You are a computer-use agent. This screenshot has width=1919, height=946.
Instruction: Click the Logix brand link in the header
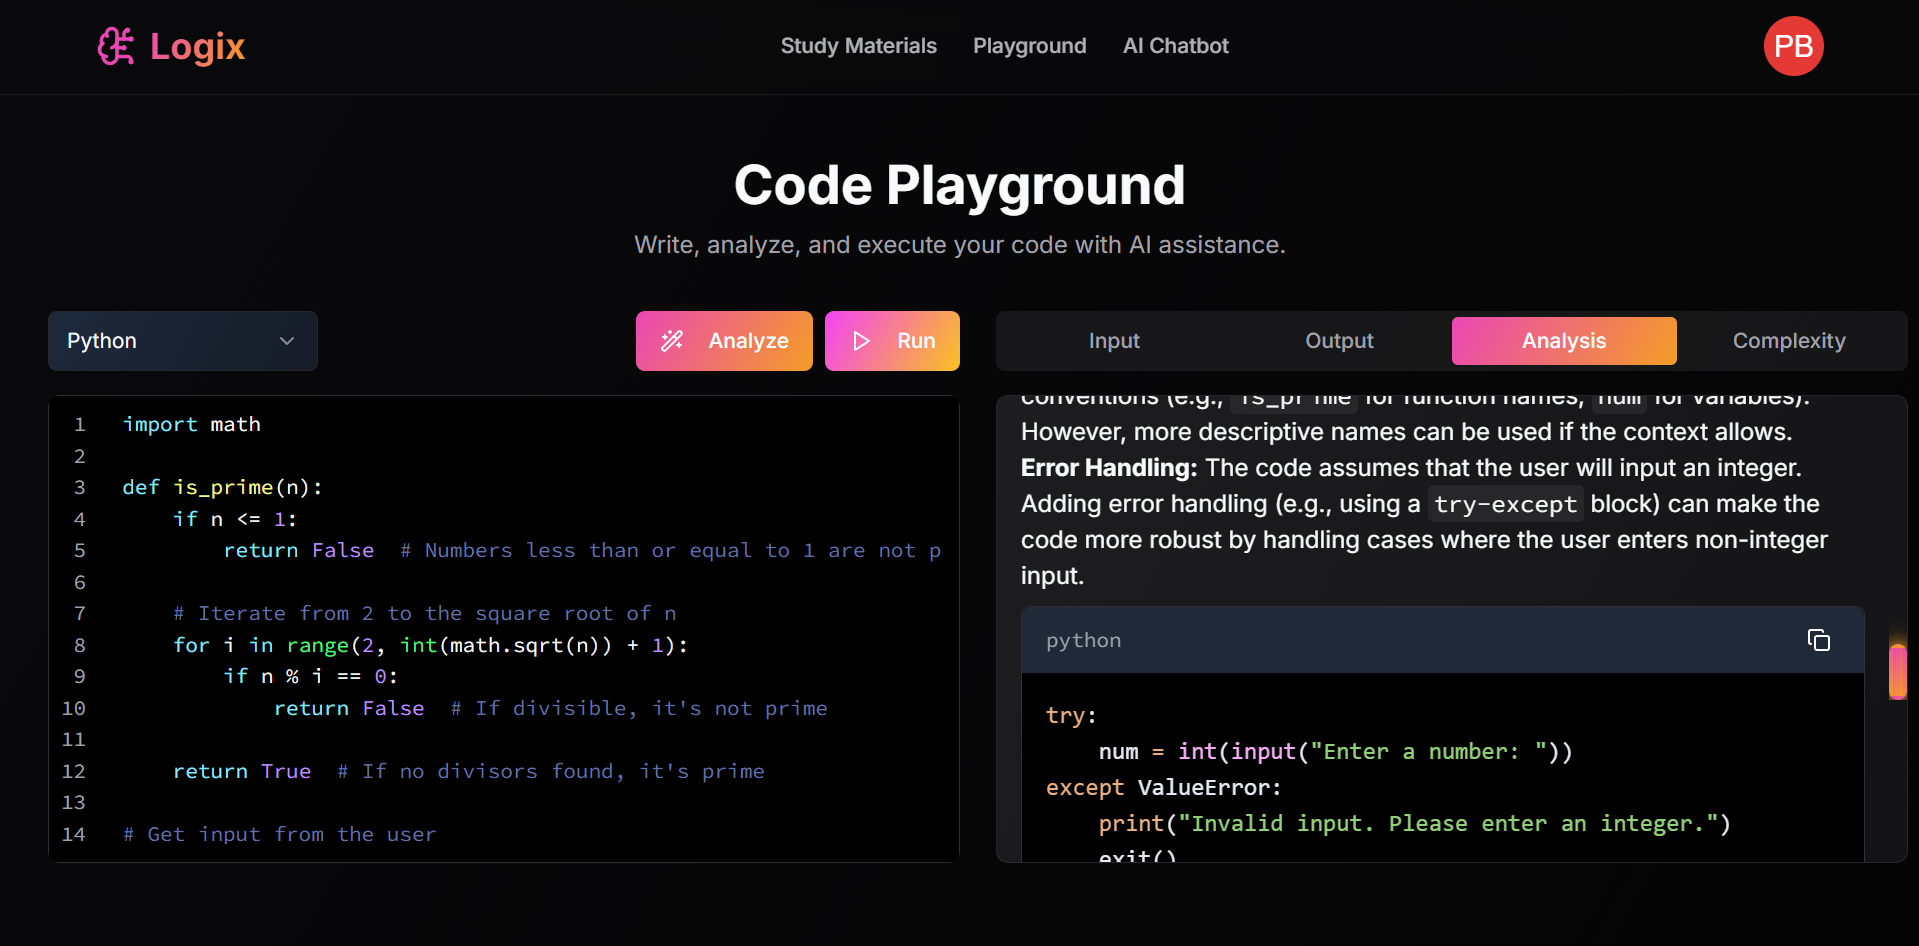click(170, 46)
